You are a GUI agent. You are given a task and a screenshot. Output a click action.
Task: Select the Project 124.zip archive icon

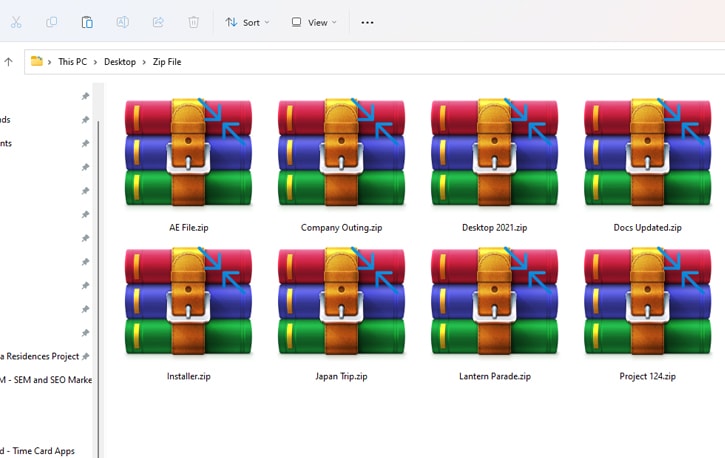647,301
